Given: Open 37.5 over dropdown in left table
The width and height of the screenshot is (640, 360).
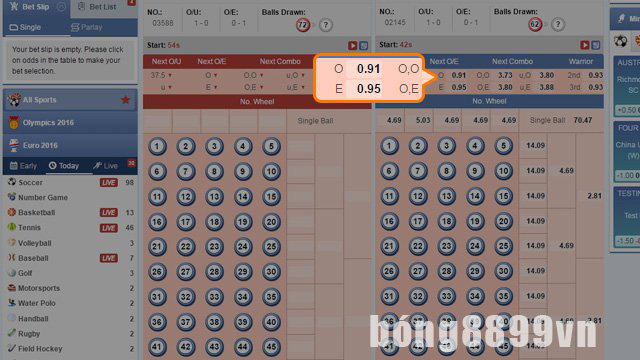Looking at the screenshot, I should click(x=161, y=75).
